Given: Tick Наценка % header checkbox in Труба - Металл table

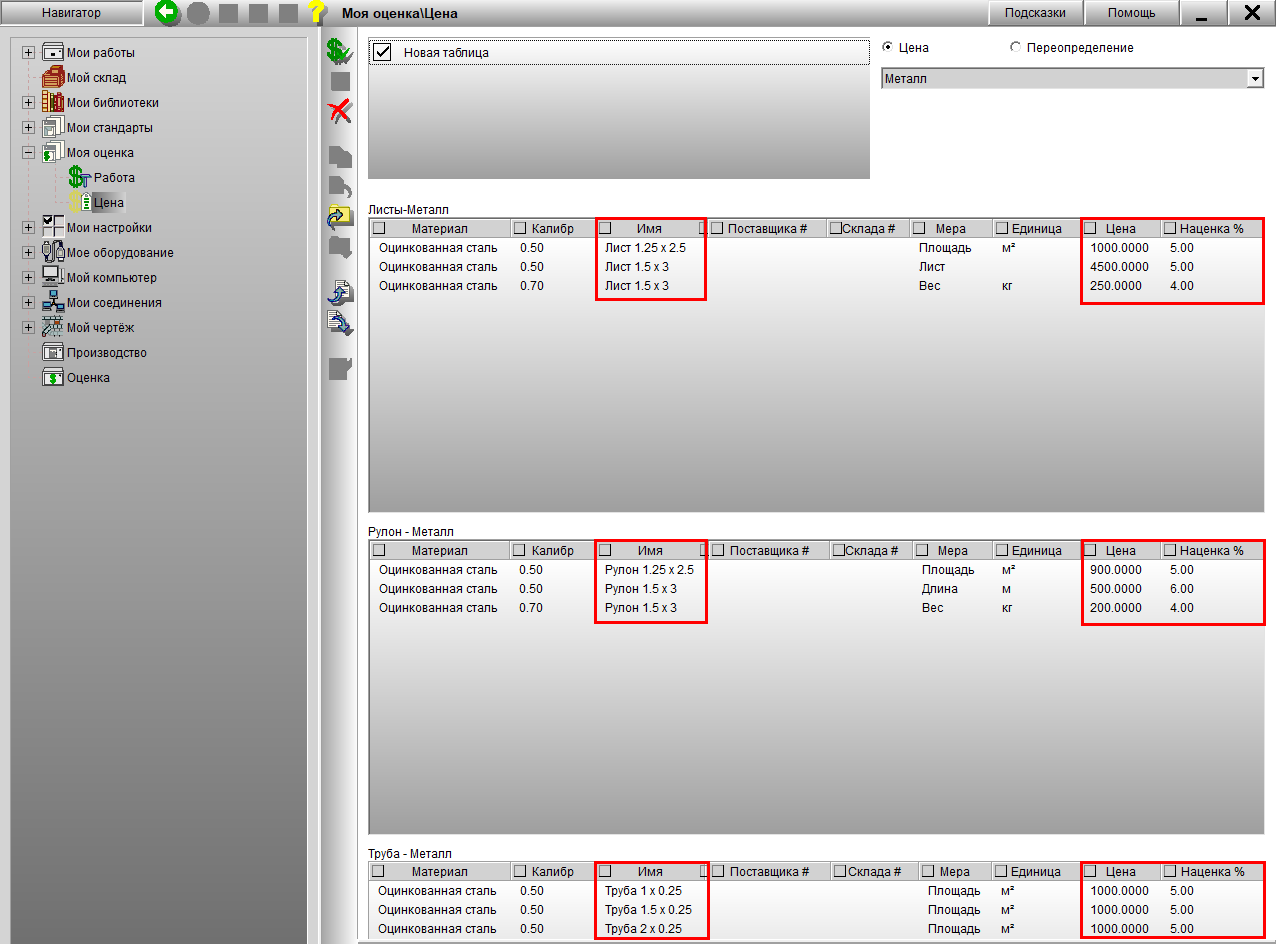Looking at the screenshot, I should 1169,871.
